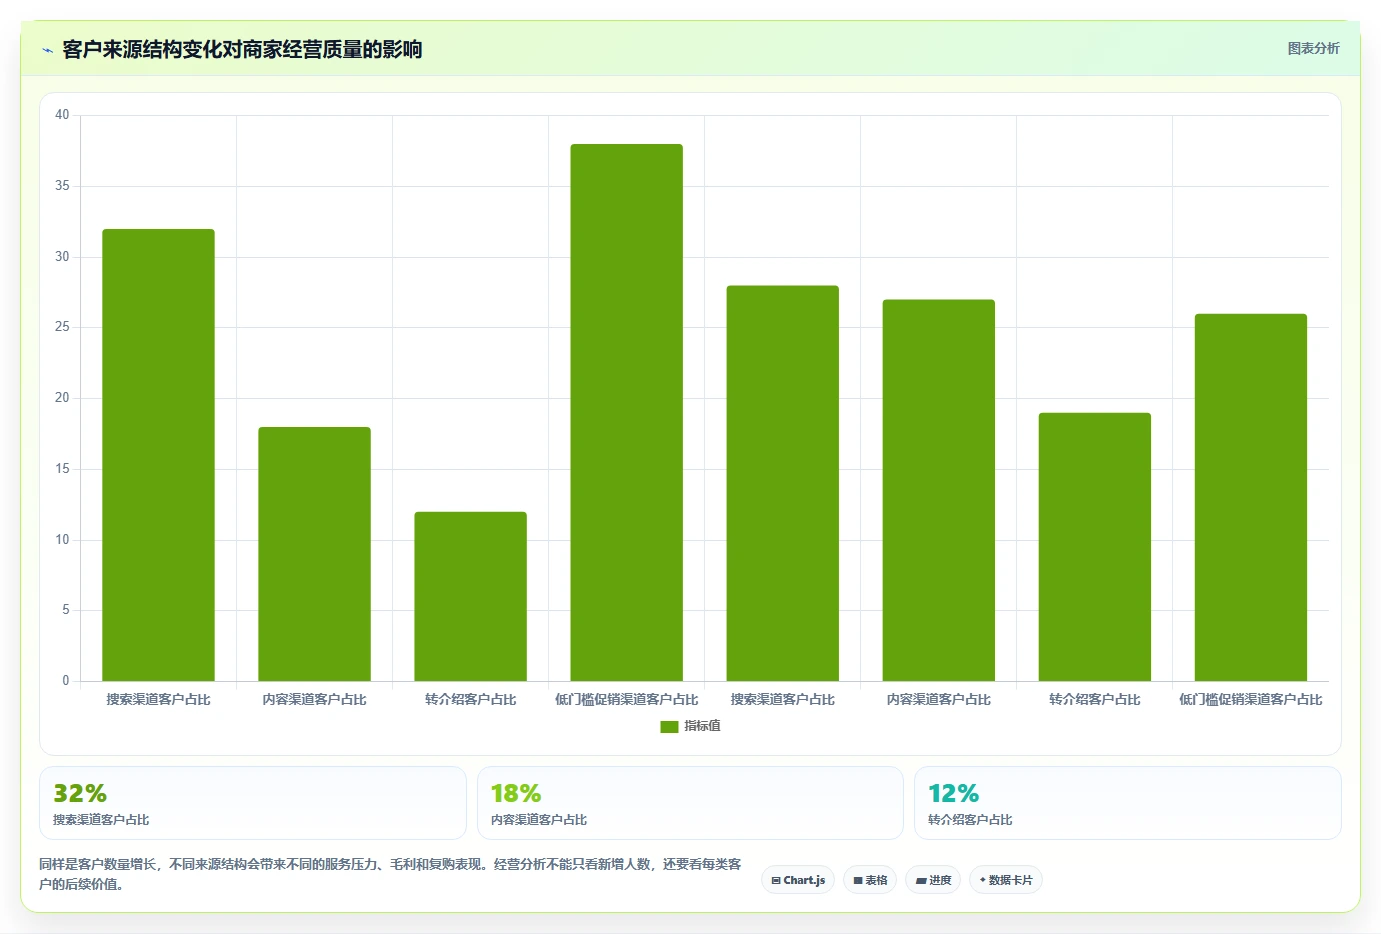Click the bar with value 19
Screen dimensions: 1381x934
coord(1094,547)
